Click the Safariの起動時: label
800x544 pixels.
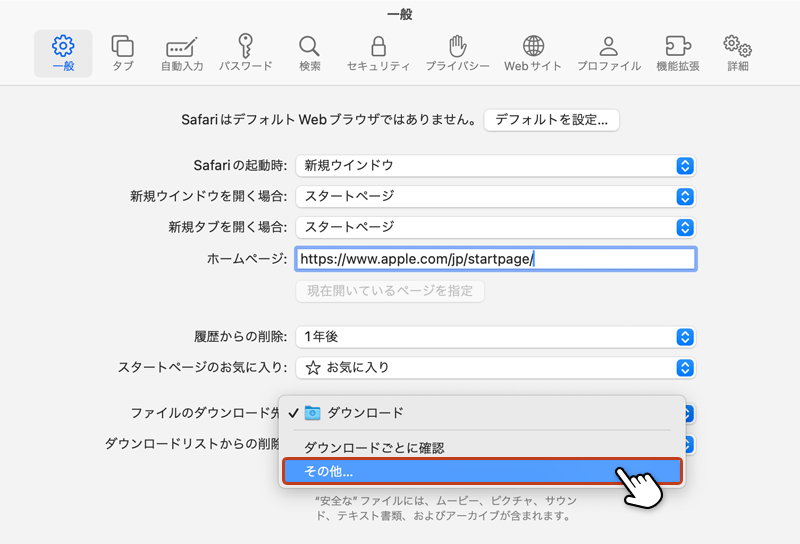tap(240, 166)
